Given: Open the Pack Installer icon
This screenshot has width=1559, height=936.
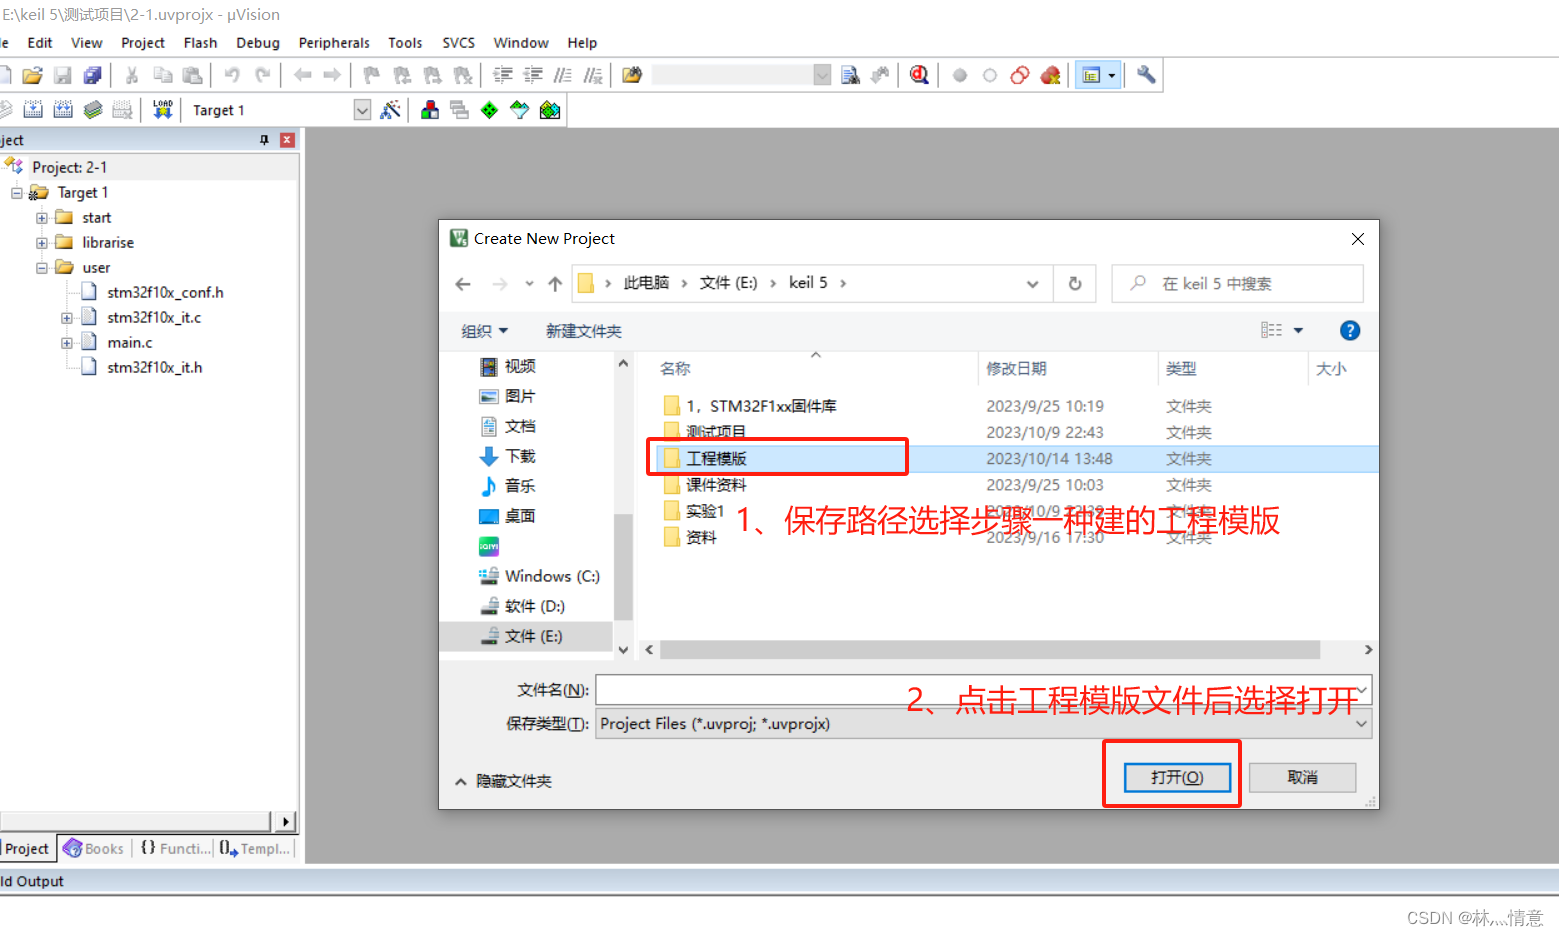Looking at the screenshot, I should (550, 110).
